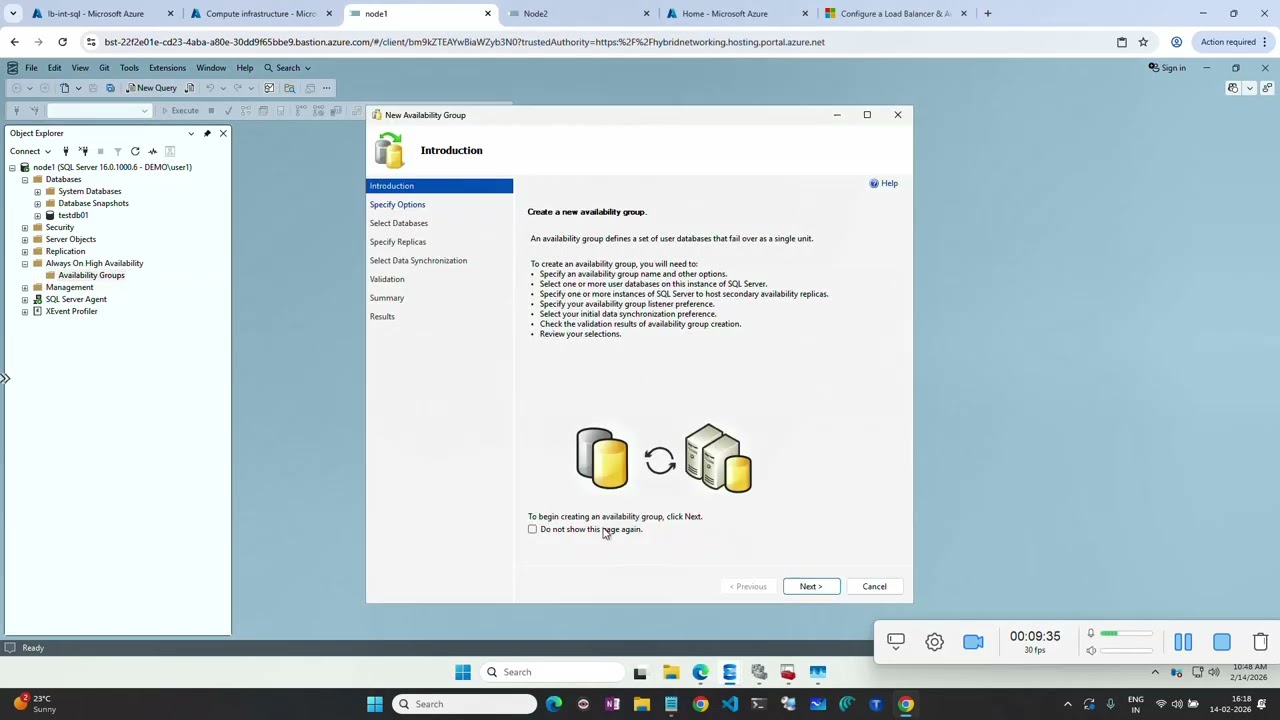Click the remote Windows Start button

[462, 673]
